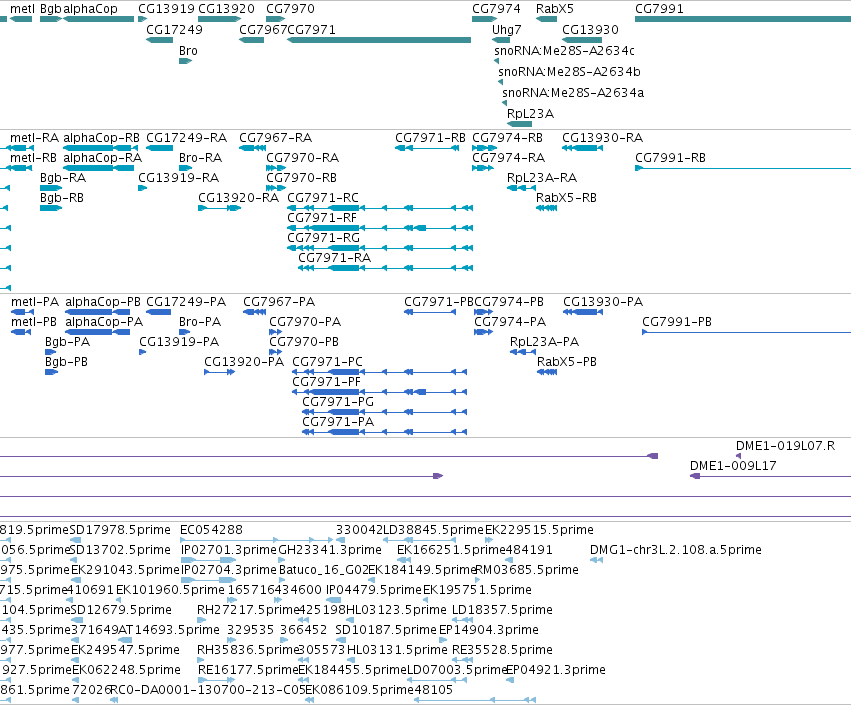
Task: Click snoRNA:Me28S-A2634a feature label
Action: tap(573, 93)
